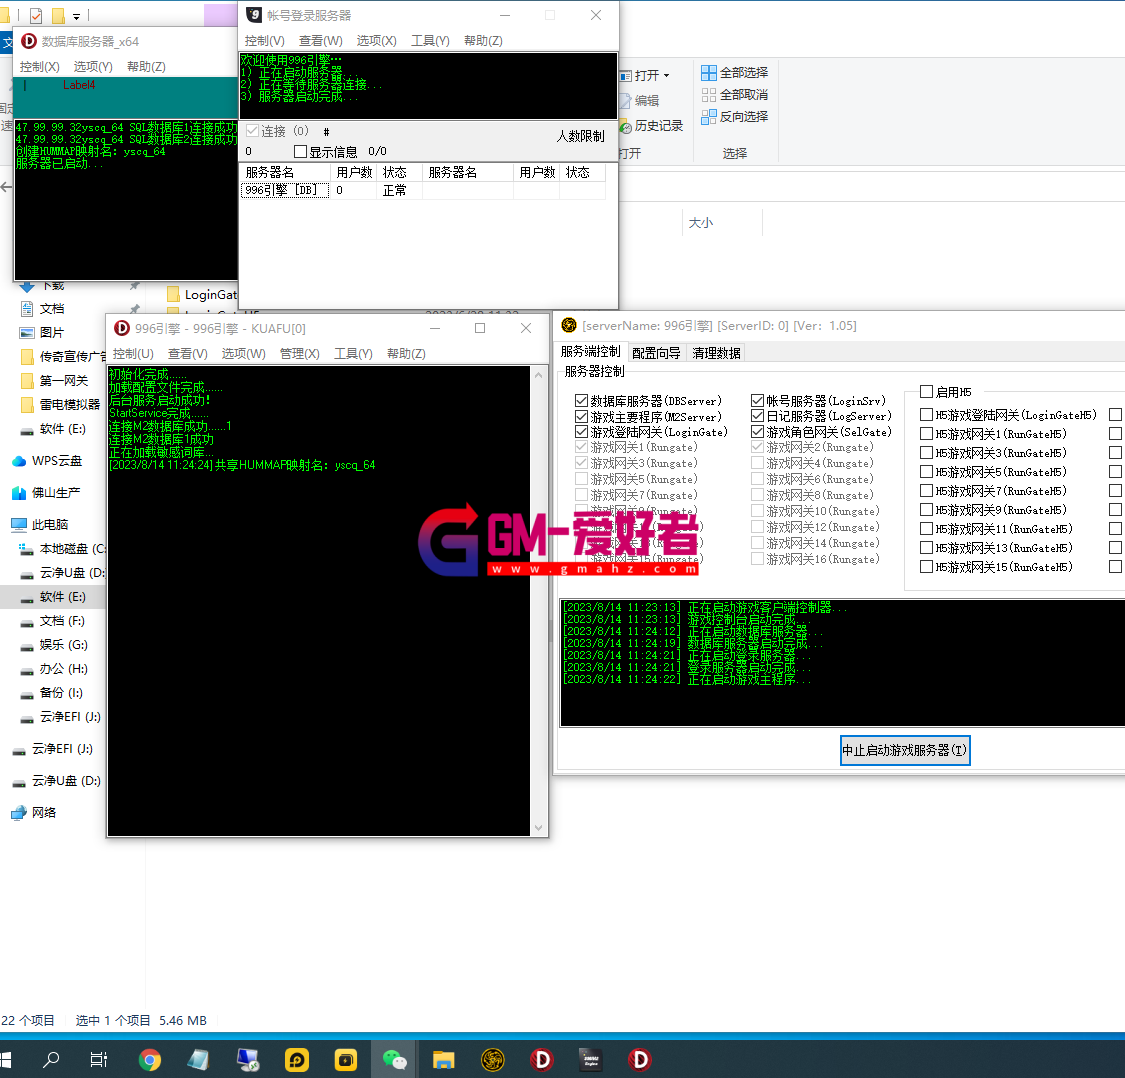Click the 大小 column header in Explorer
Image resolution: width=1125 pixels, height=1078 pixels.
coord(701,222)
